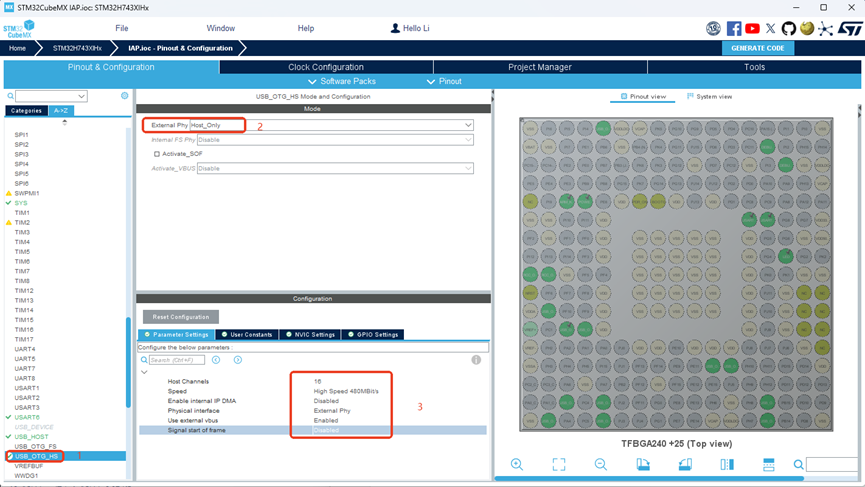Select TIM2 with warning icon
This screenshot has height=487, width=865.
pos(22,222)
